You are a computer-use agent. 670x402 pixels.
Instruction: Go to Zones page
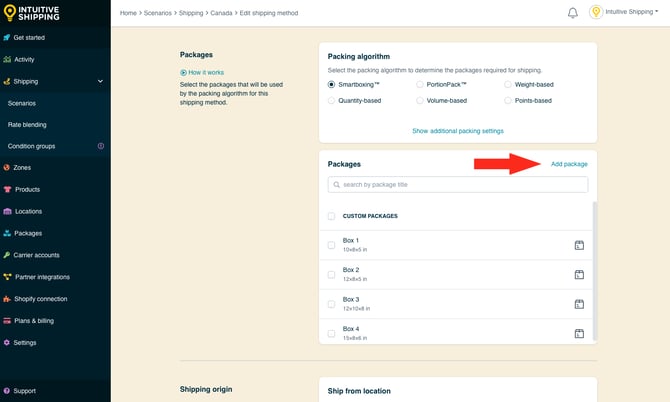tap(22, 167)
